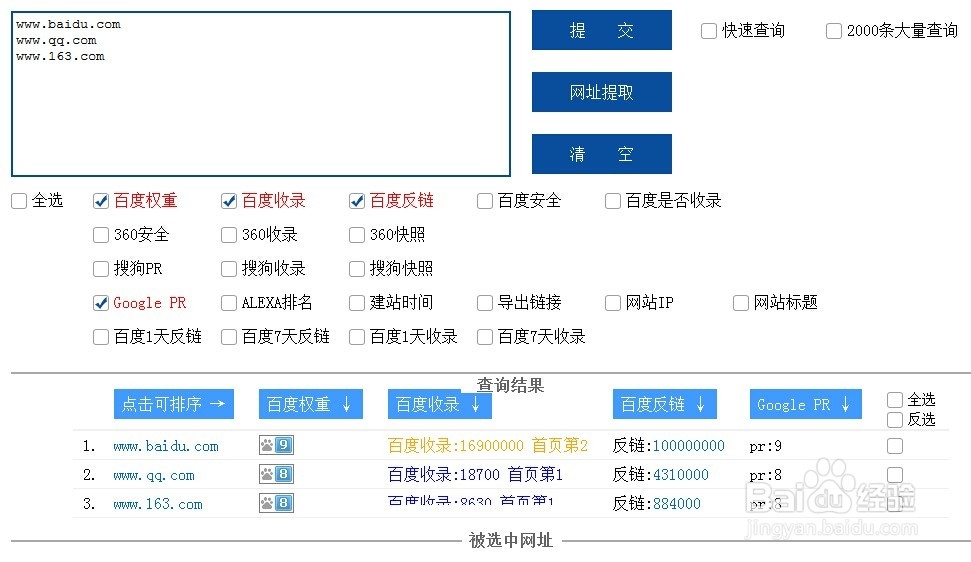Sort results by 百度反链 column
Image resolution: width=971 pixels, height=562 pixels.
pyautogui.click(x=664, y=404)
